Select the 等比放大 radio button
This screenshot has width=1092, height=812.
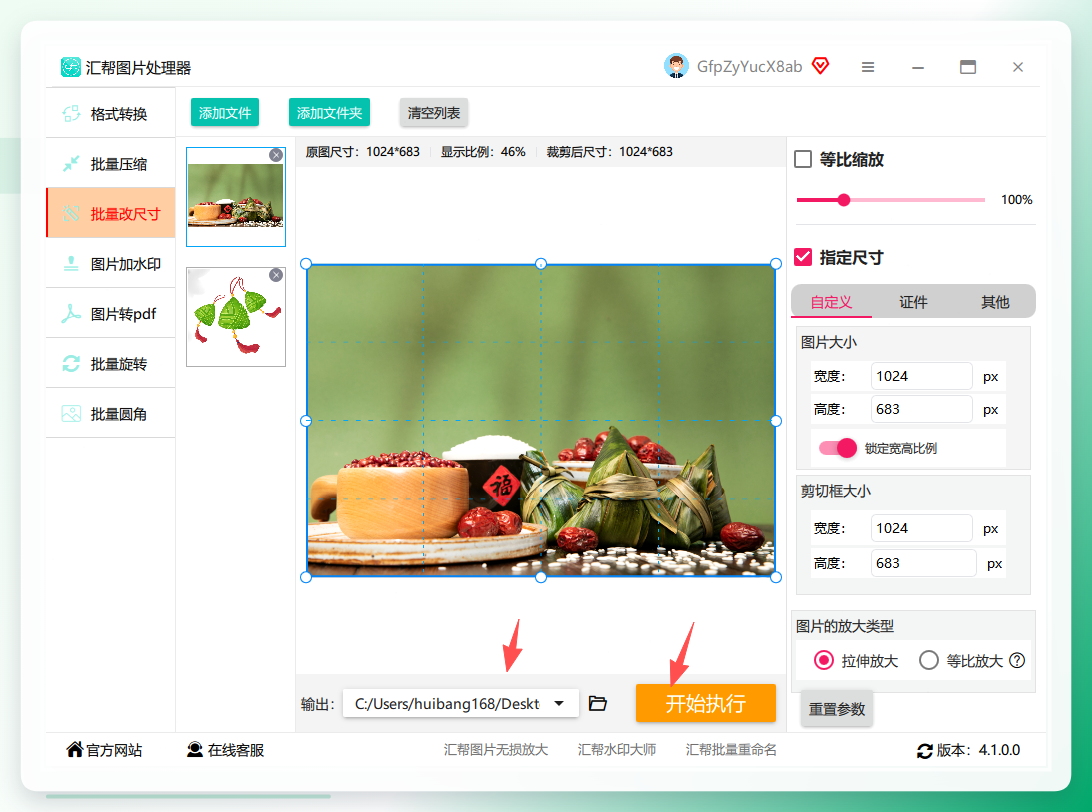click(x=928, y=660)
